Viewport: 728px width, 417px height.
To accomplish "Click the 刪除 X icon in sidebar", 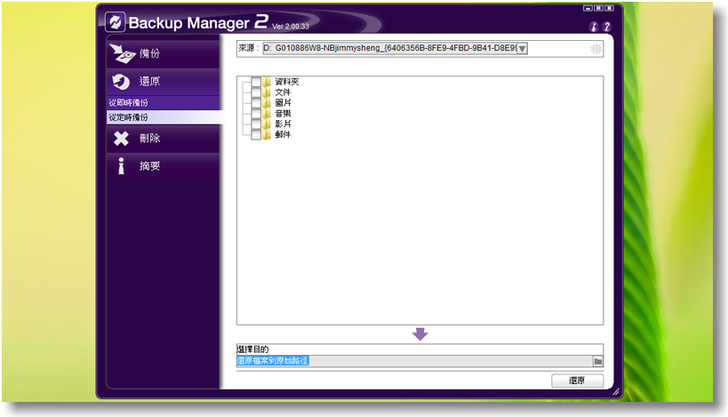I will 121,138.
